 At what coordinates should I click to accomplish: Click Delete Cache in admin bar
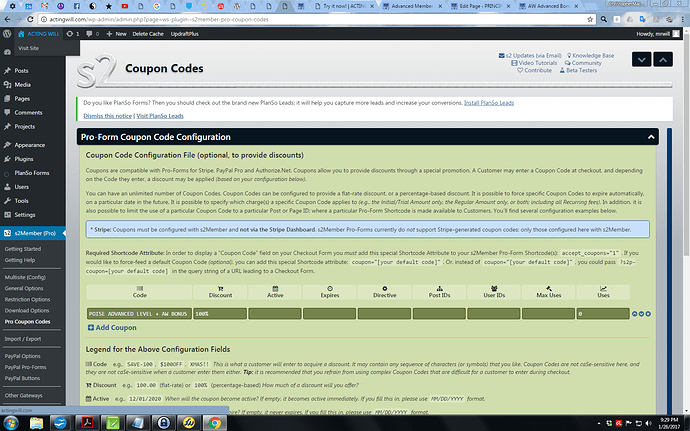point(148,34)
